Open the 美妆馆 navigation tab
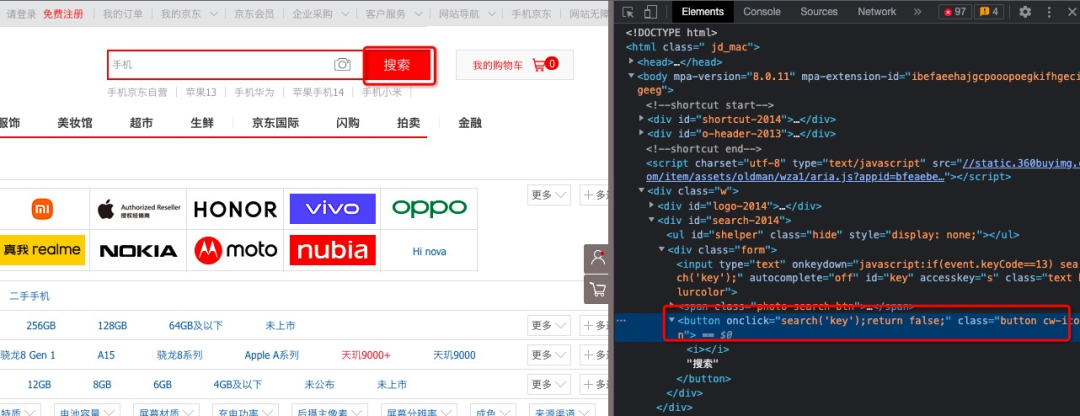This screenshot has height=416, width=1080. coord(75,123)
